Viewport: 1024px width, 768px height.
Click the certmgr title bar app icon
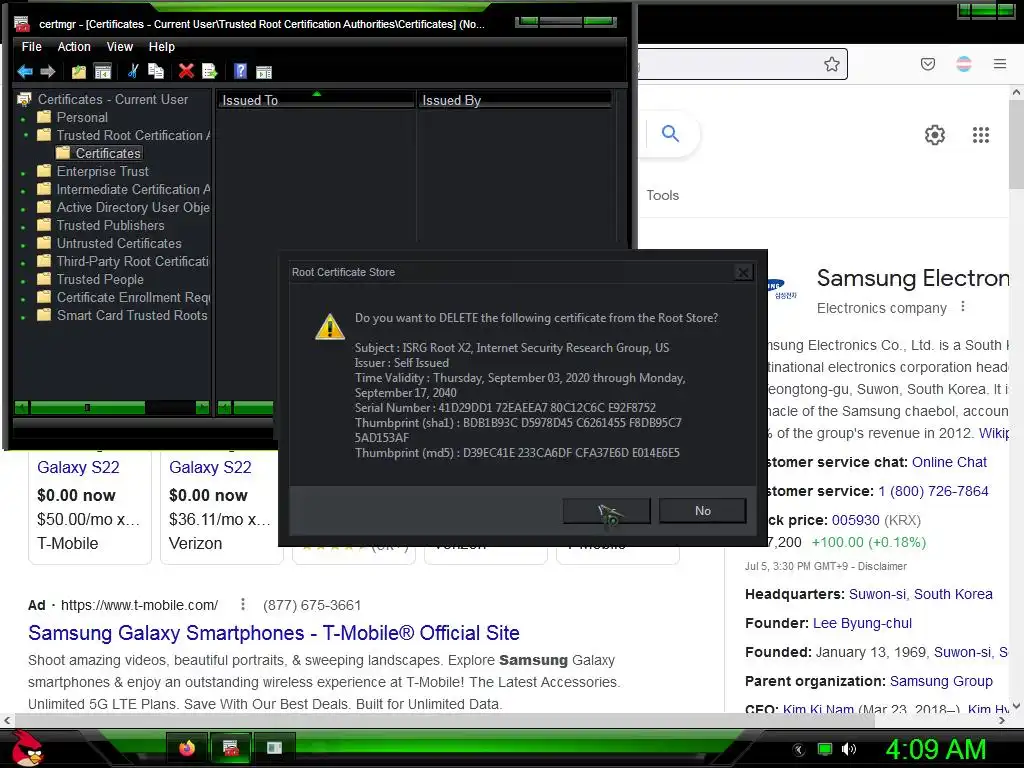tap(22, 24)
